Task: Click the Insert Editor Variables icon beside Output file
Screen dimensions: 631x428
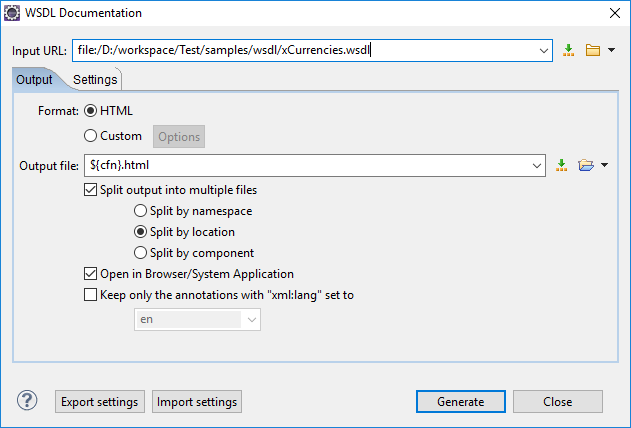Action: 562,165
